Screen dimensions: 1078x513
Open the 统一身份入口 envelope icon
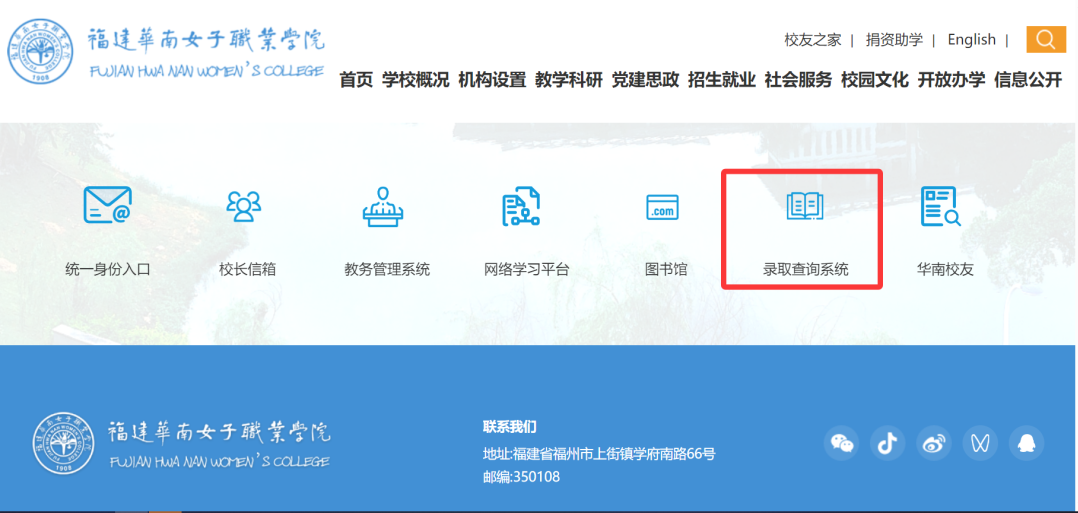(x=107, y=205)
